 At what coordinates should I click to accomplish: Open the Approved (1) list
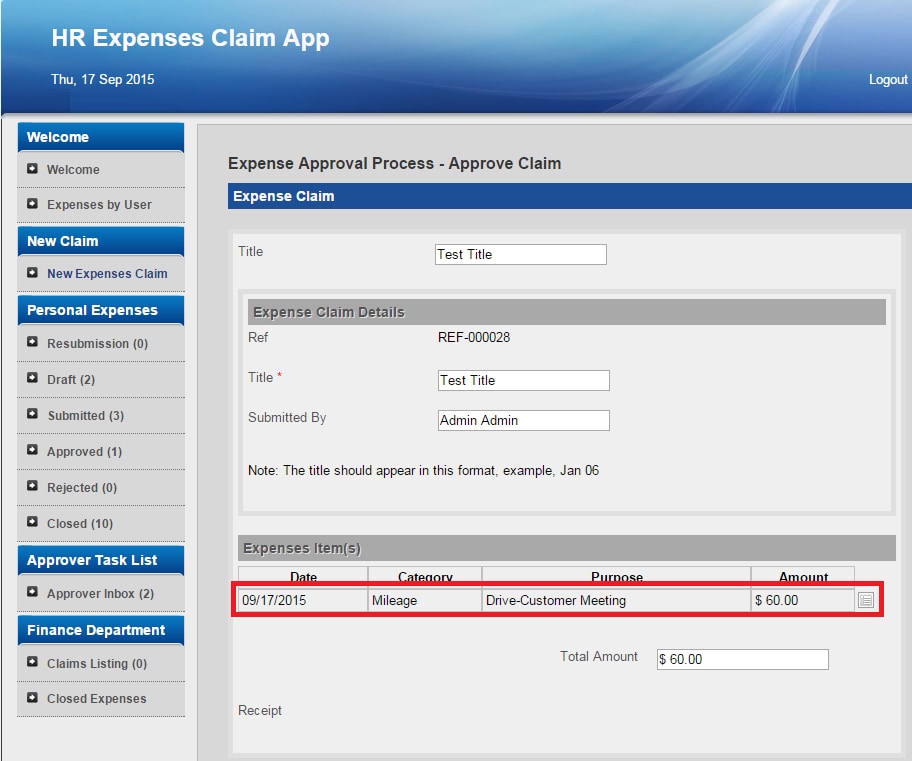click(84, 452)
